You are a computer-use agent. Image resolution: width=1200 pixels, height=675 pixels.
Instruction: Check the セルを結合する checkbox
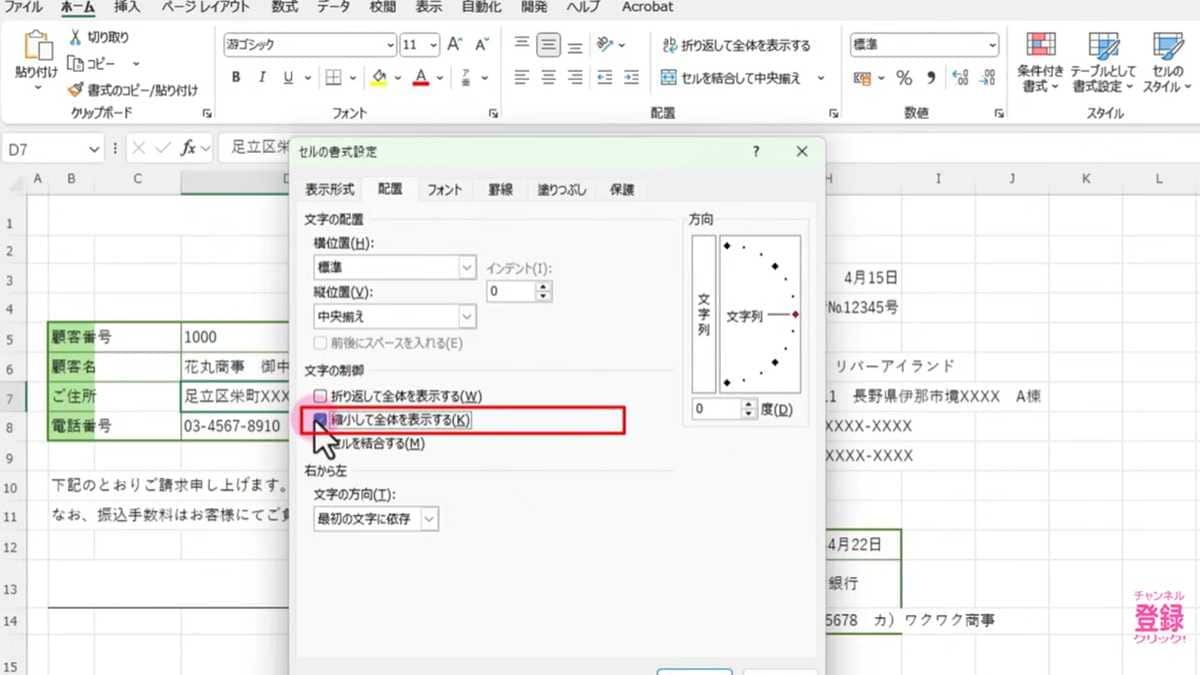pyautogui.click(x=322, y=445)
